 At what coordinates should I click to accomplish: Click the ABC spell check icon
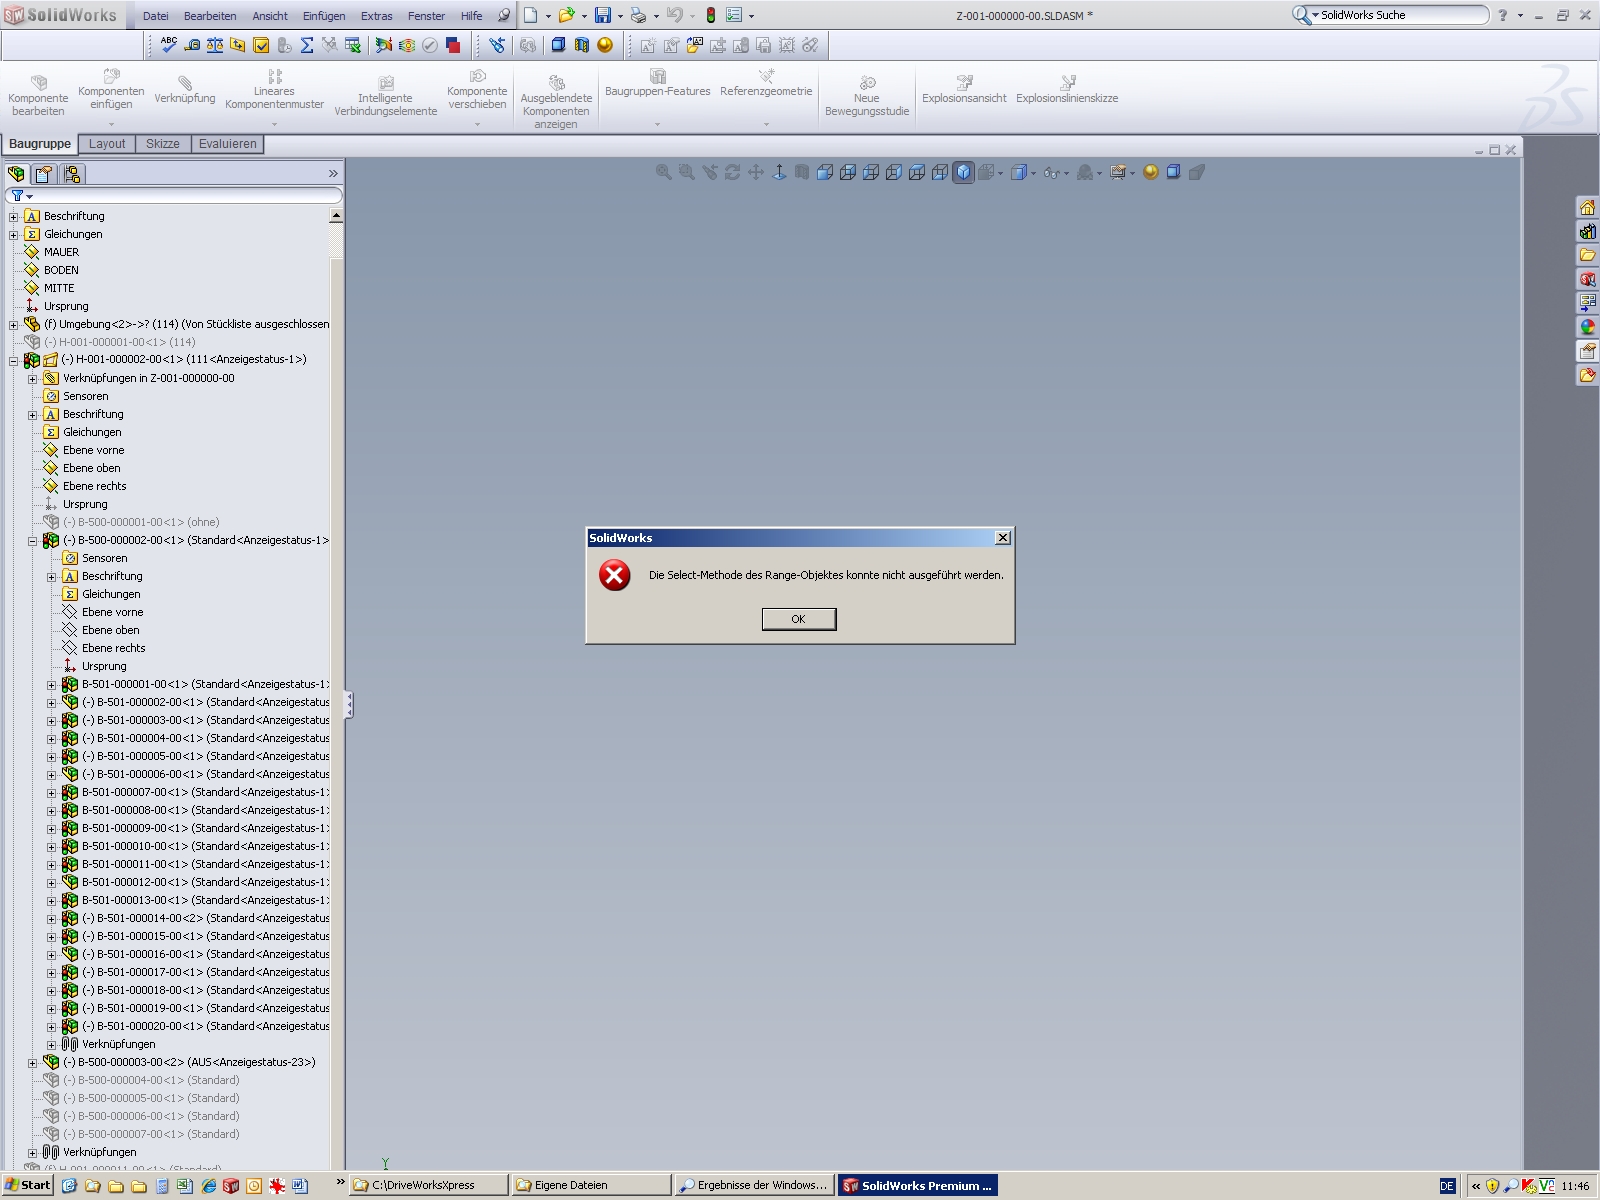169,45
